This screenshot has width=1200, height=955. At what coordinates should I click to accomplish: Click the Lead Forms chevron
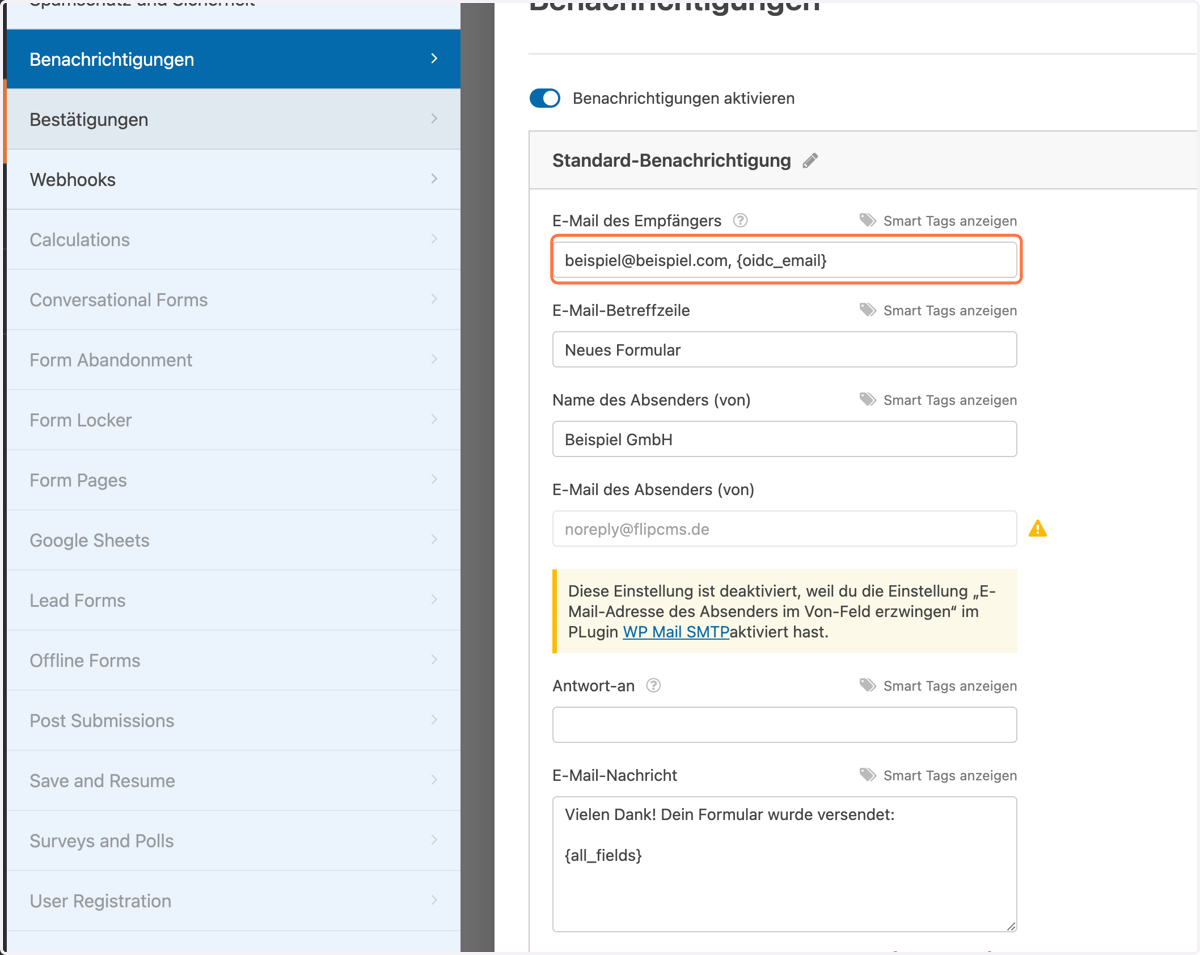[x=434, y=600]
